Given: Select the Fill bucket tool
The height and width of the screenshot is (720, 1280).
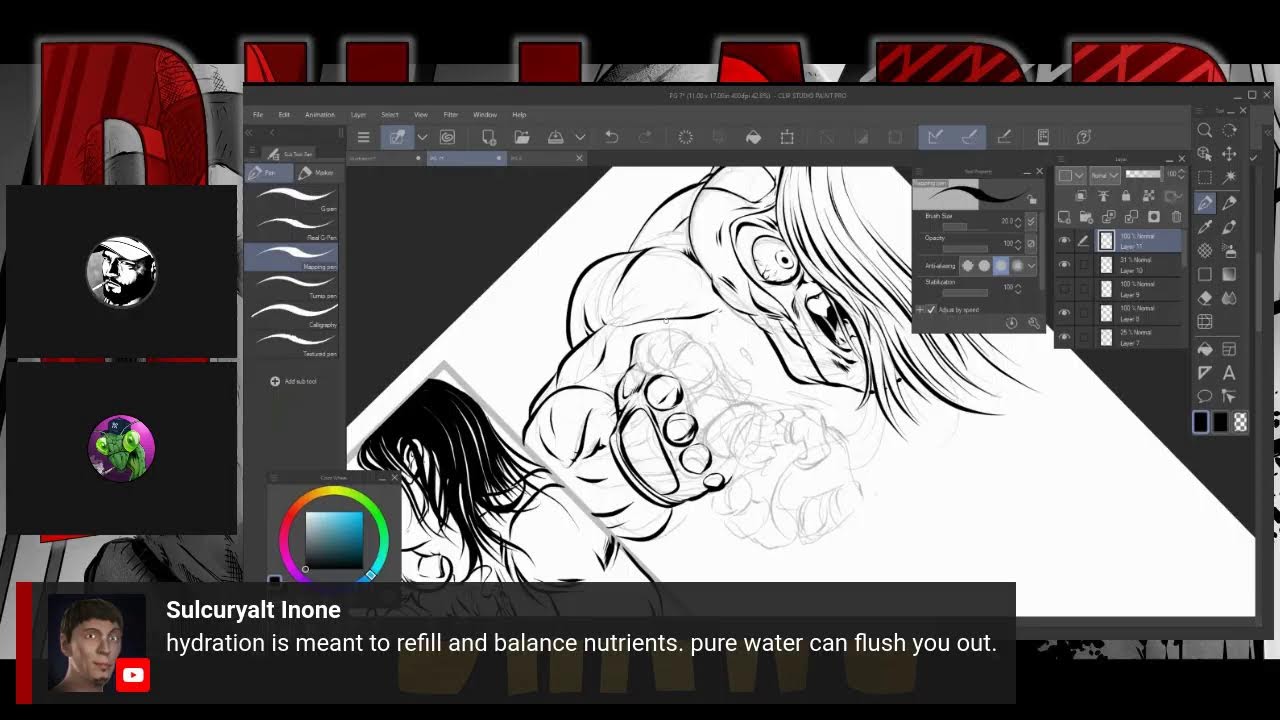Looking at the screenshot, I should click(1205, 349).
